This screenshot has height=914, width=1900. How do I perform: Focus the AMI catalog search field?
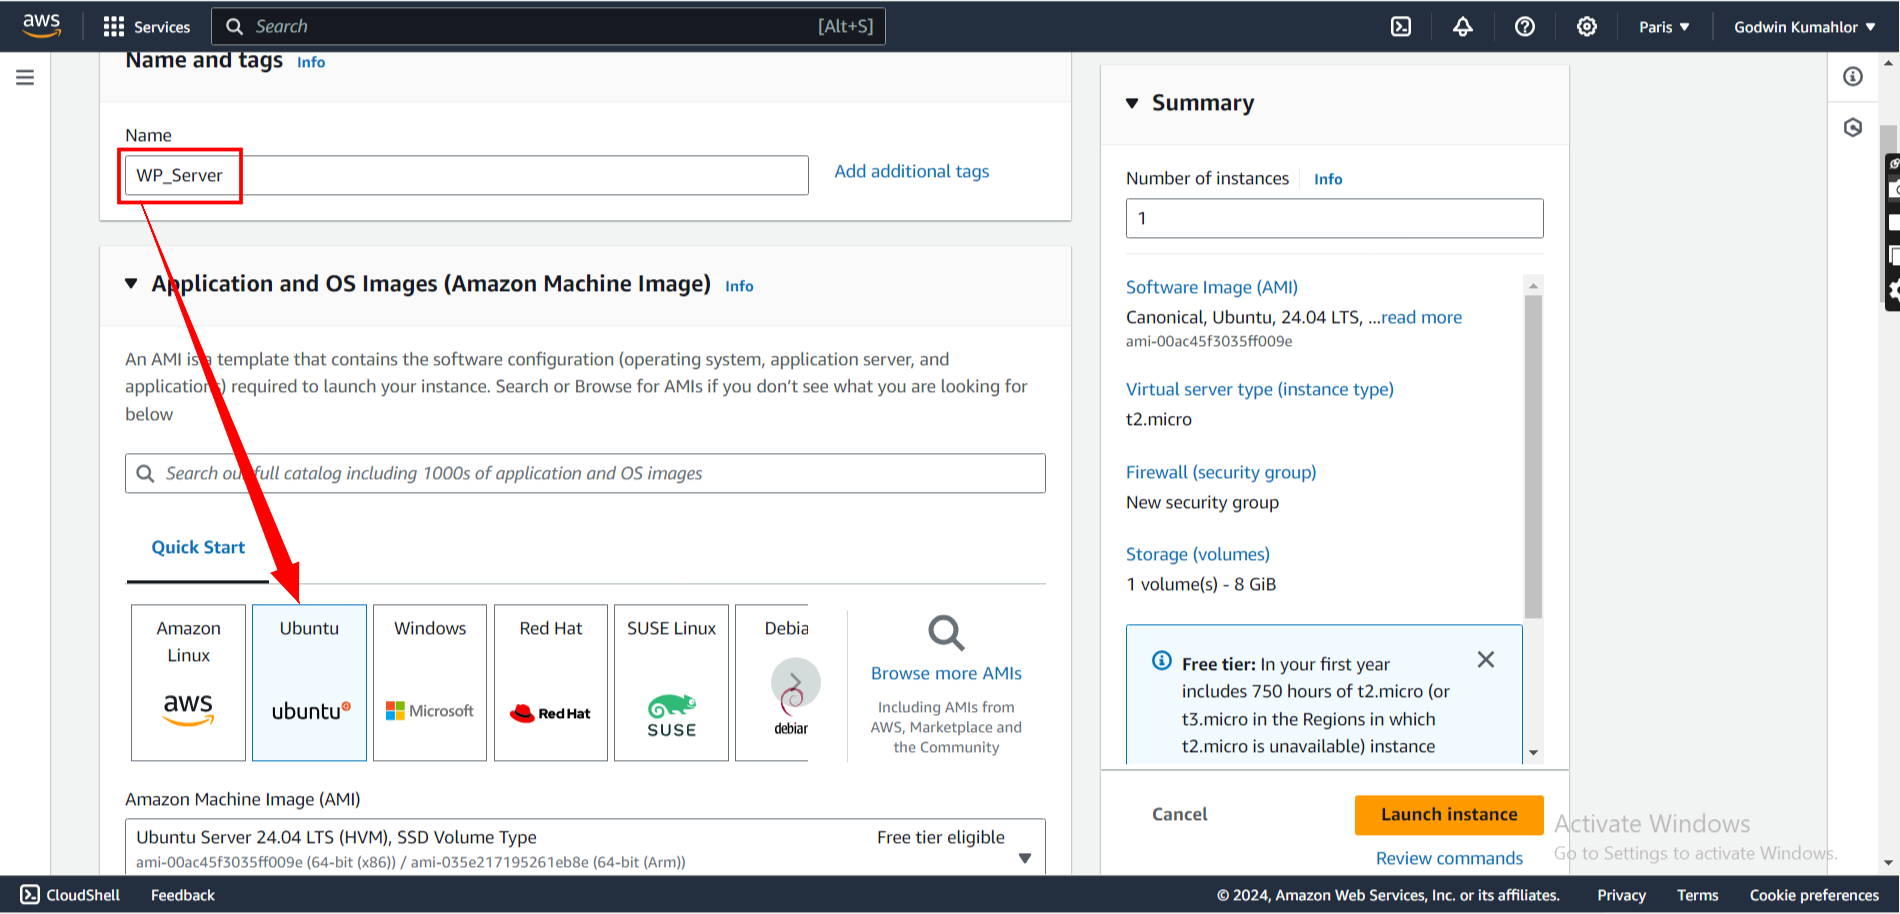tap(585, 473)
